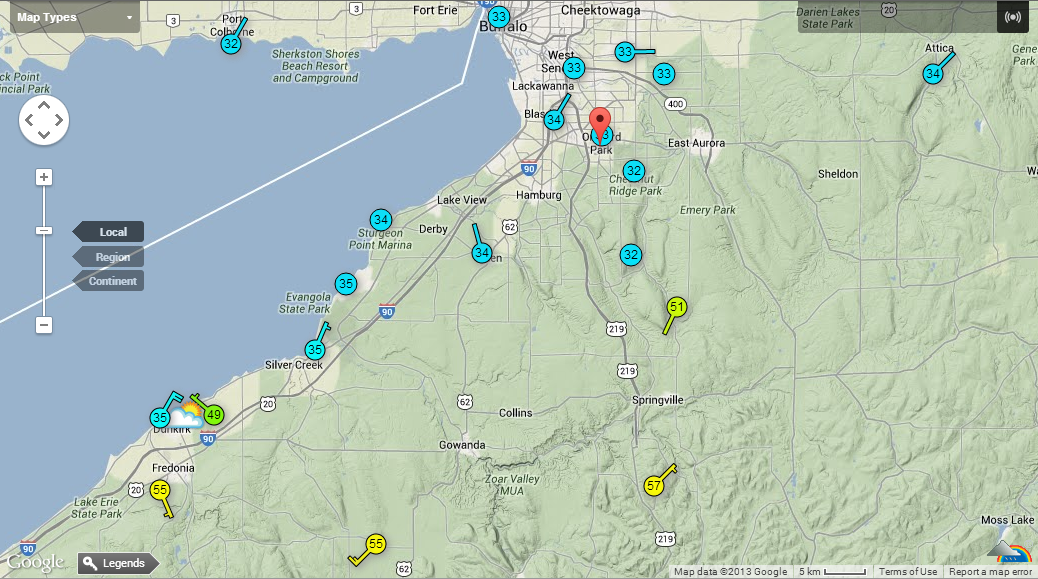1038x579 pixels.
Task: Select the 34° station at Attica
Action: pyautogui.click(x=933, y=73)
